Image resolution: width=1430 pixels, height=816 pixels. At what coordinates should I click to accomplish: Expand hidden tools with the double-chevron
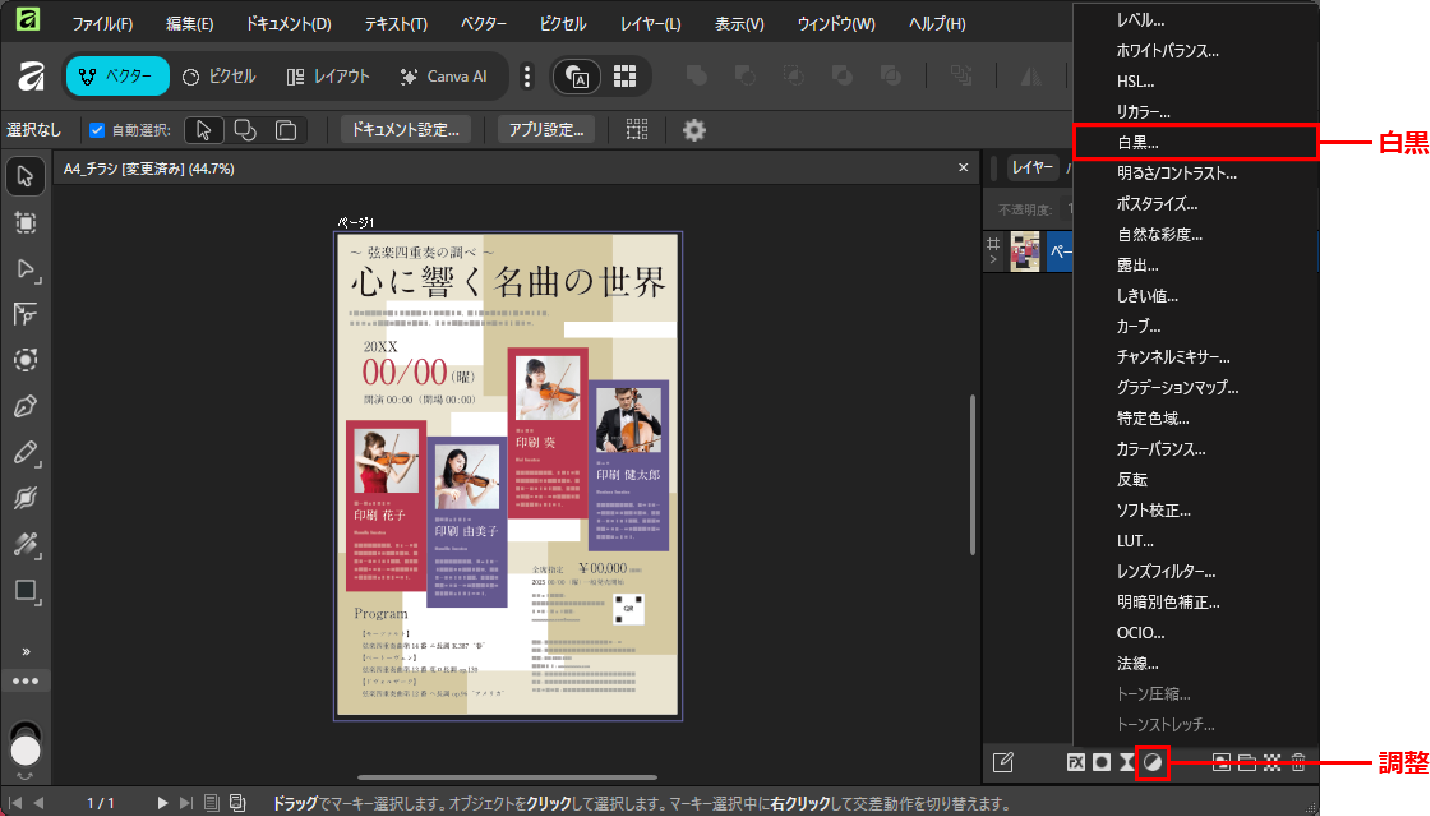26,652
